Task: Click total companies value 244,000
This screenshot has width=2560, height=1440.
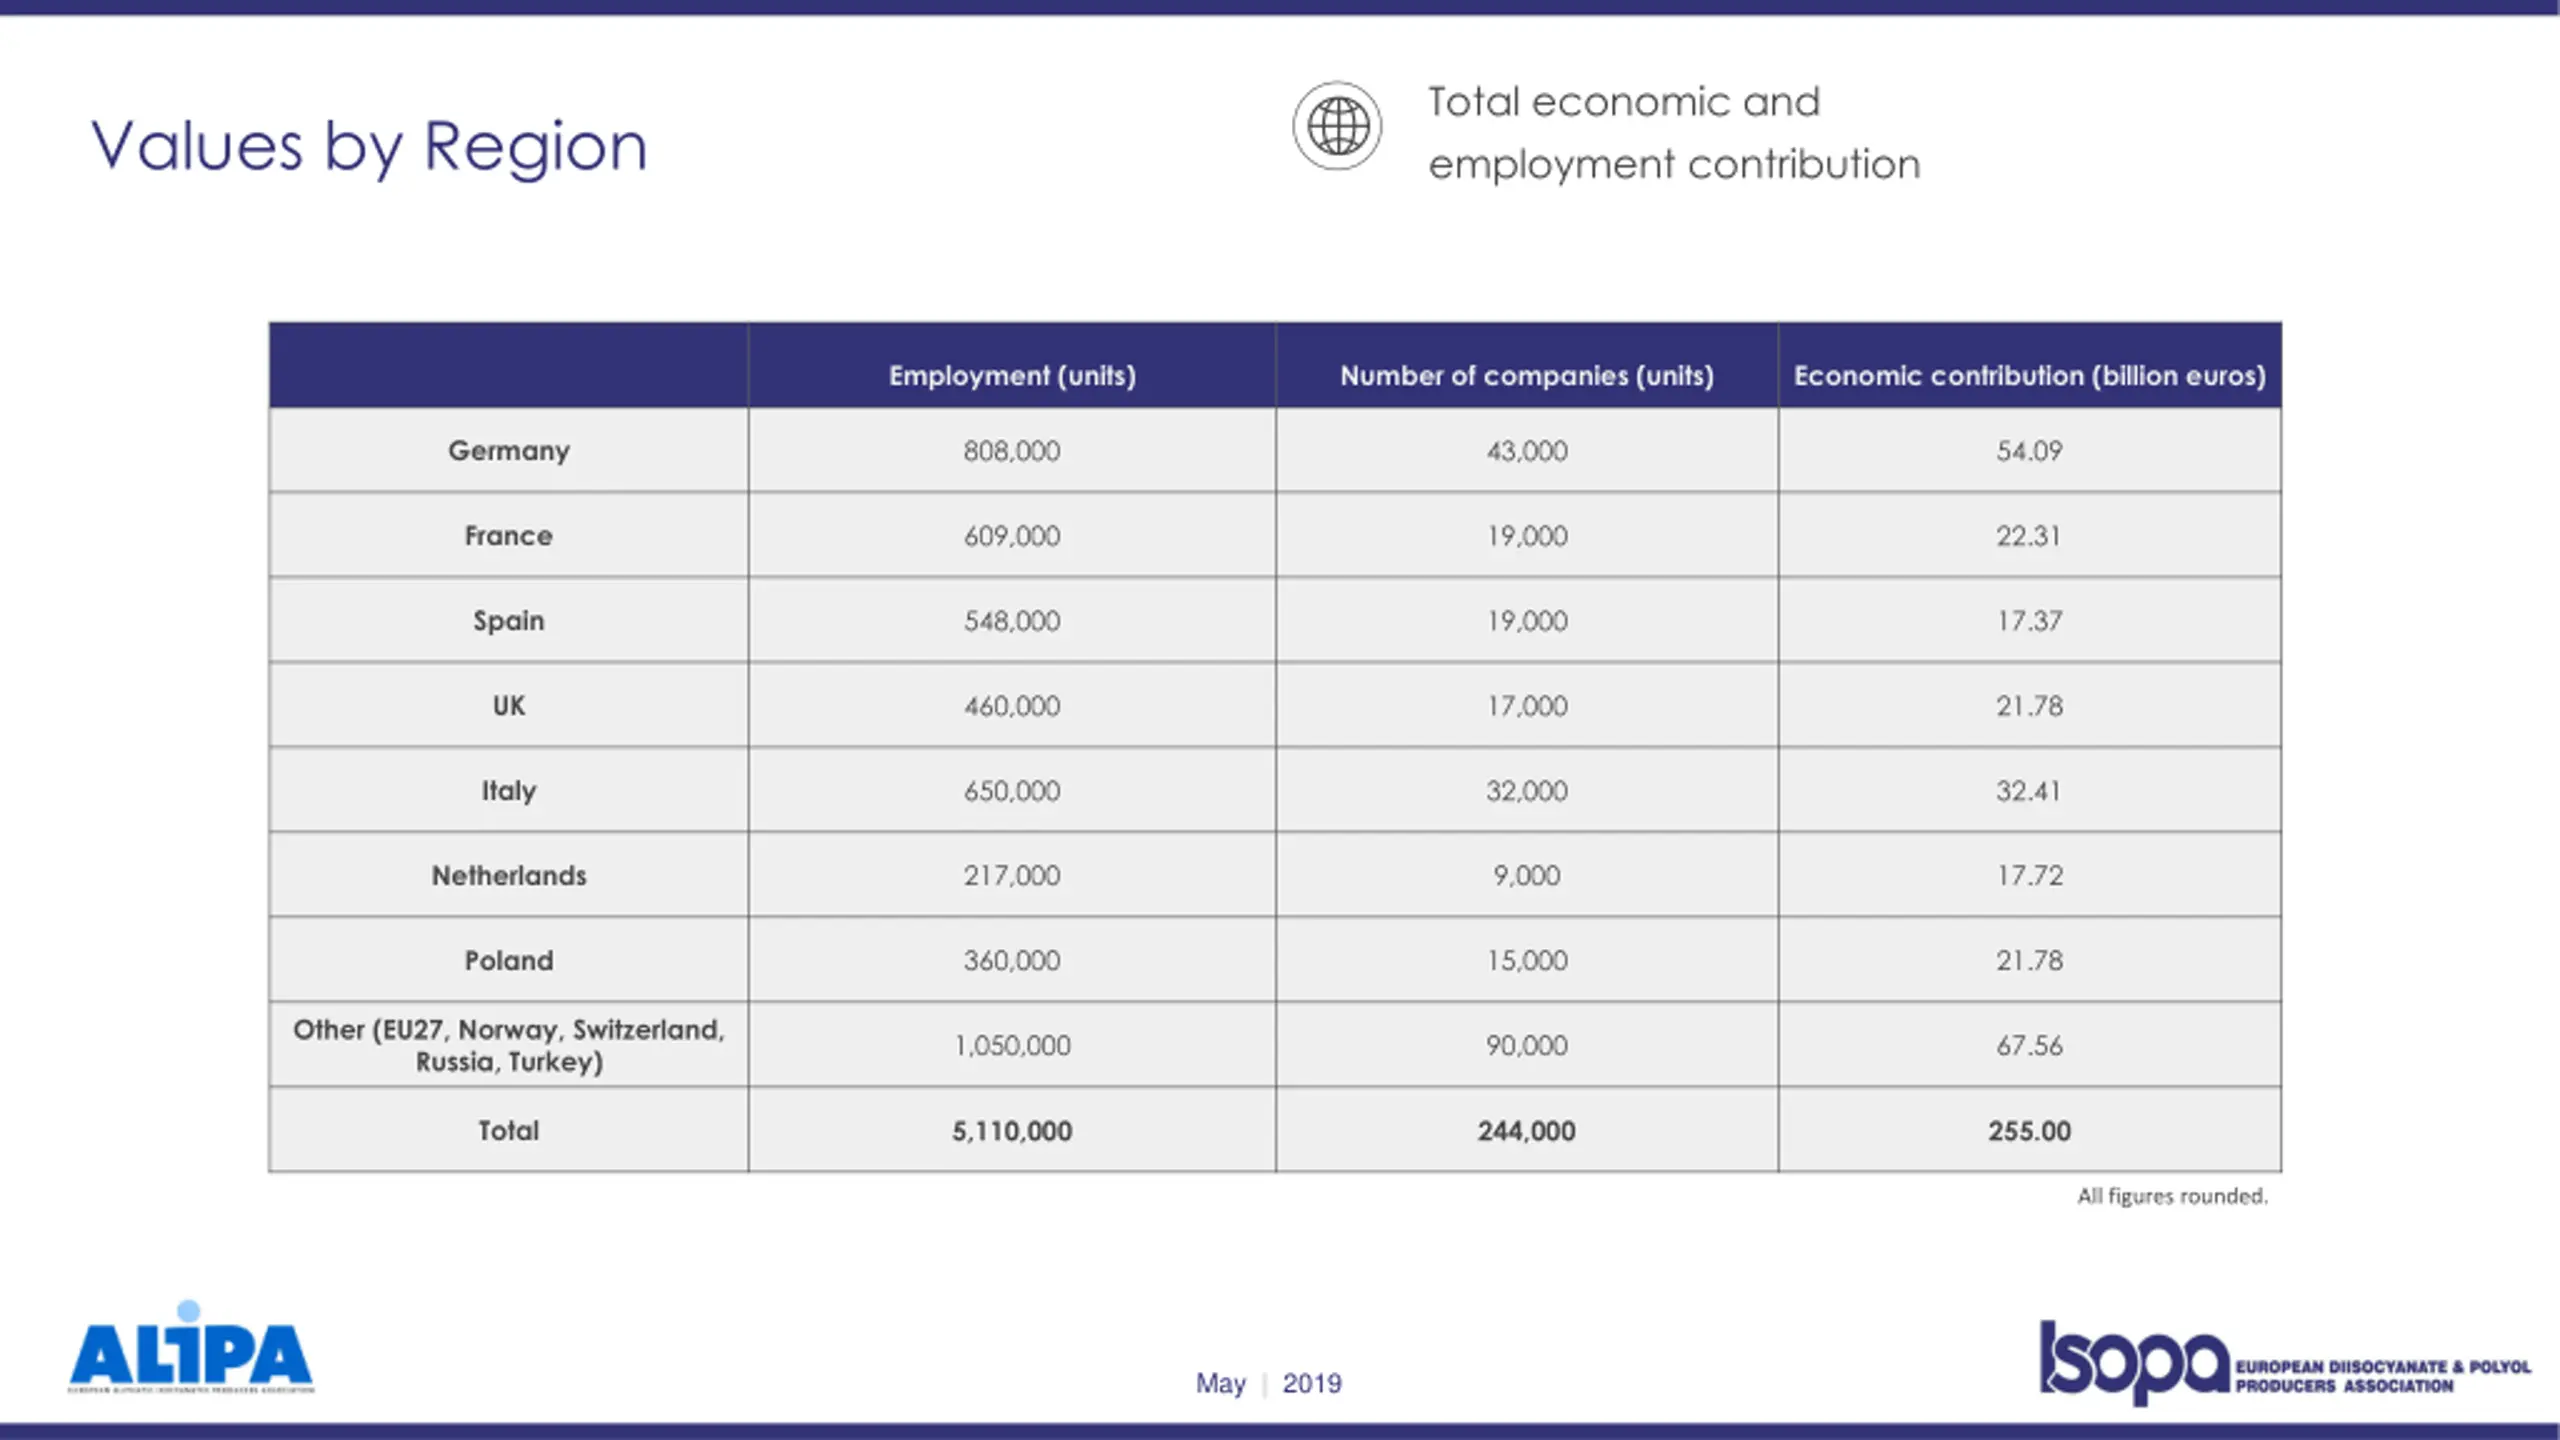Action: click(1527, 1131)
